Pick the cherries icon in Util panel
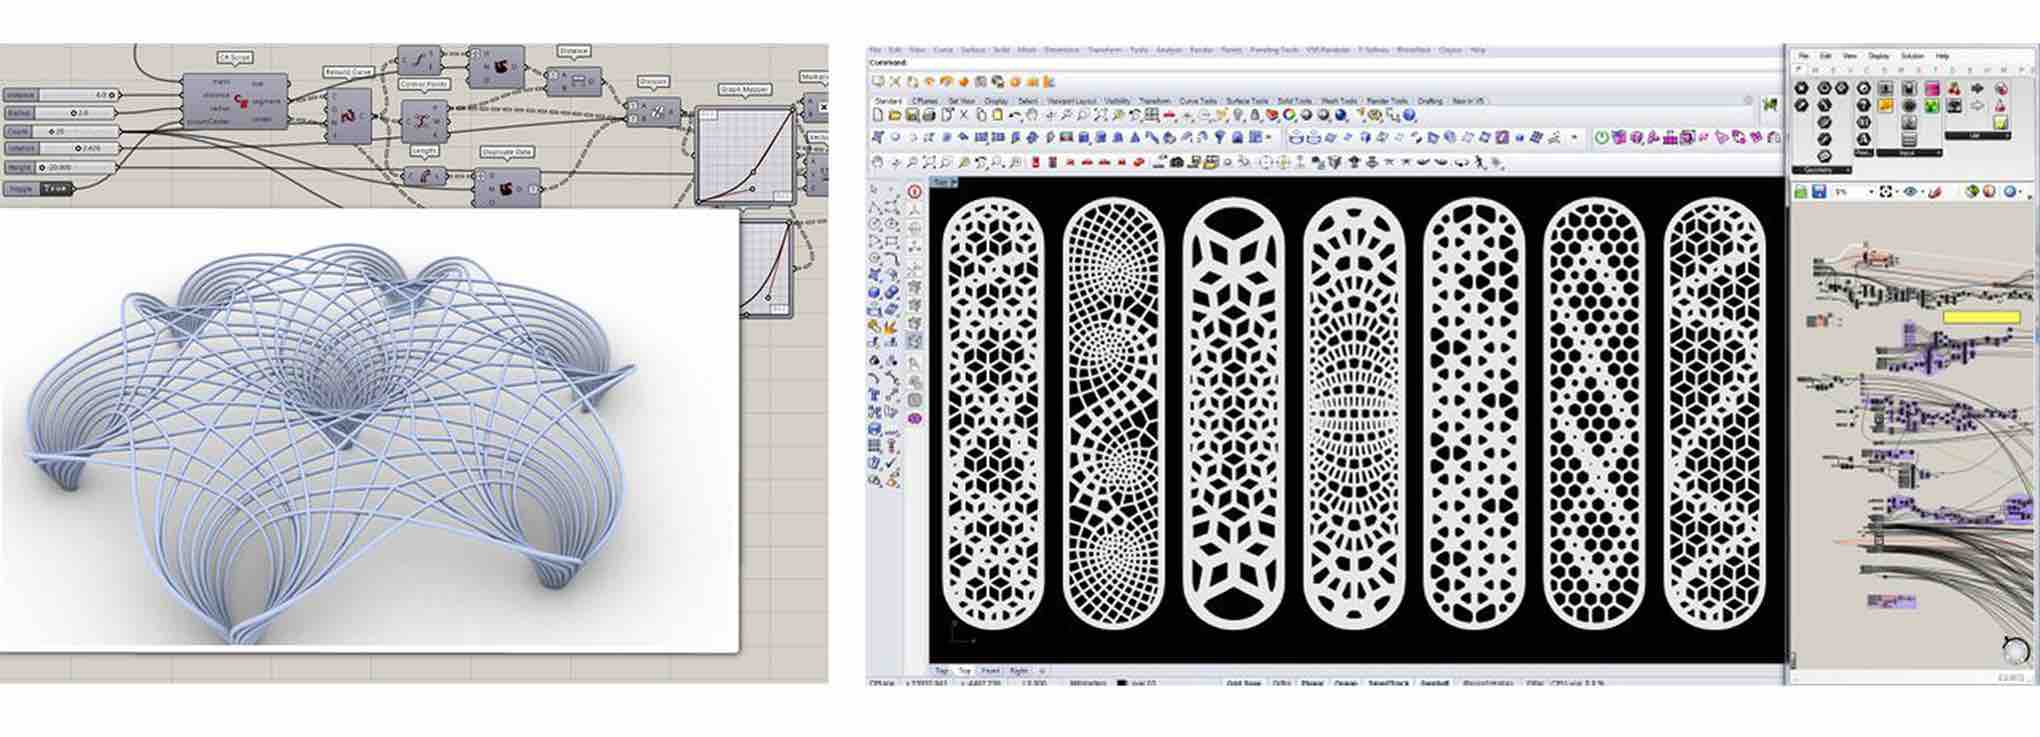 click(1954, 88)
